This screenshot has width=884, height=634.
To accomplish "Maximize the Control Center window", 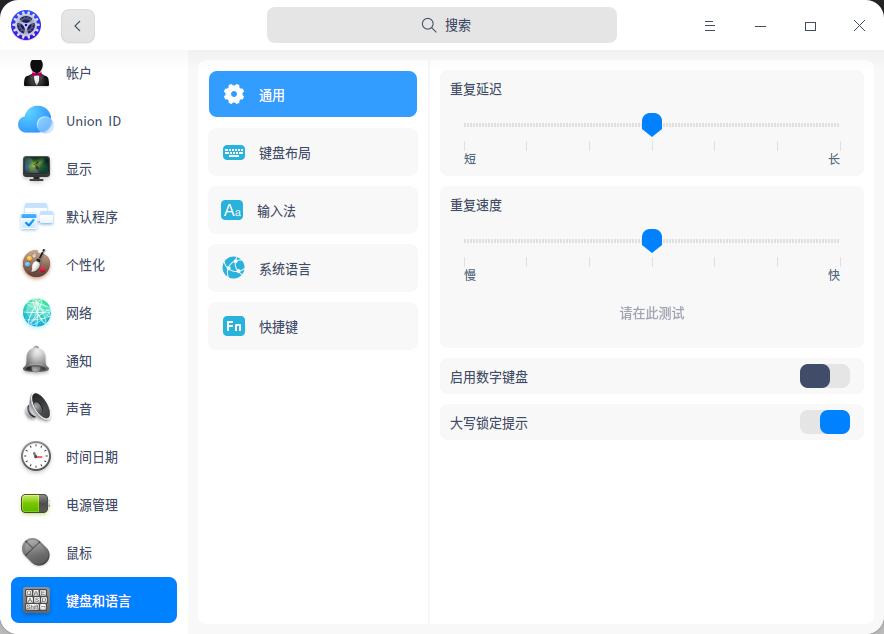I will pos(810,26).
